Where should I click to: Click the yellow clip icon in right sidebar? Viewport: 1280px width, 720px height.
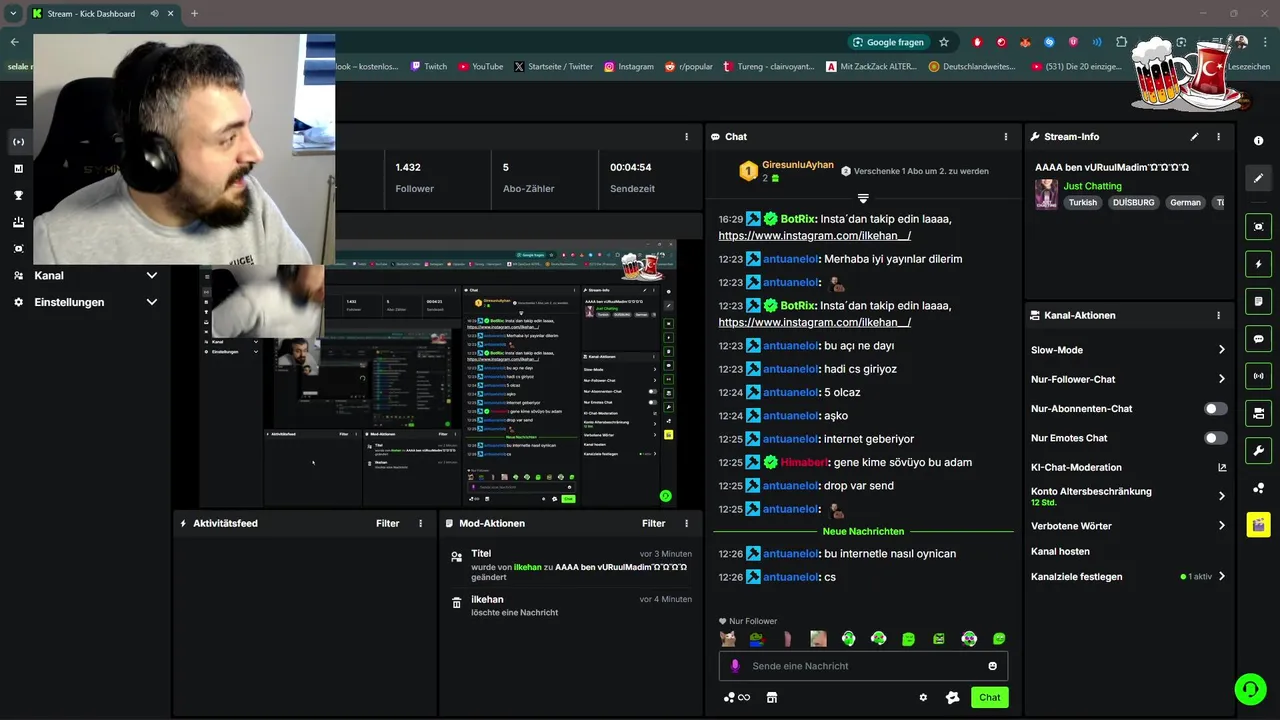pos(1258,524)
